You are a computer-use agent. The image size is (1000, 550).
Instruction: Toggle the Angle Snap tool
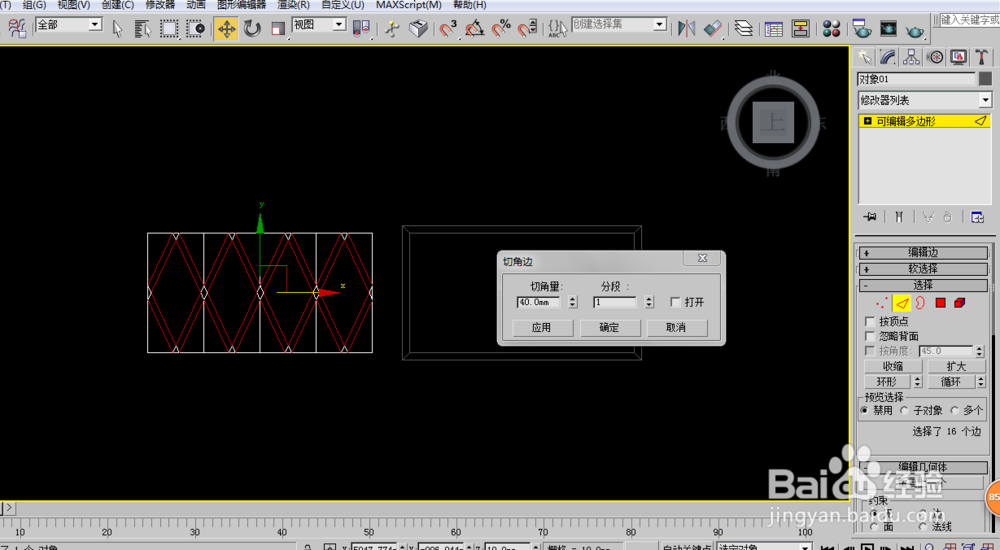(474, 29)
